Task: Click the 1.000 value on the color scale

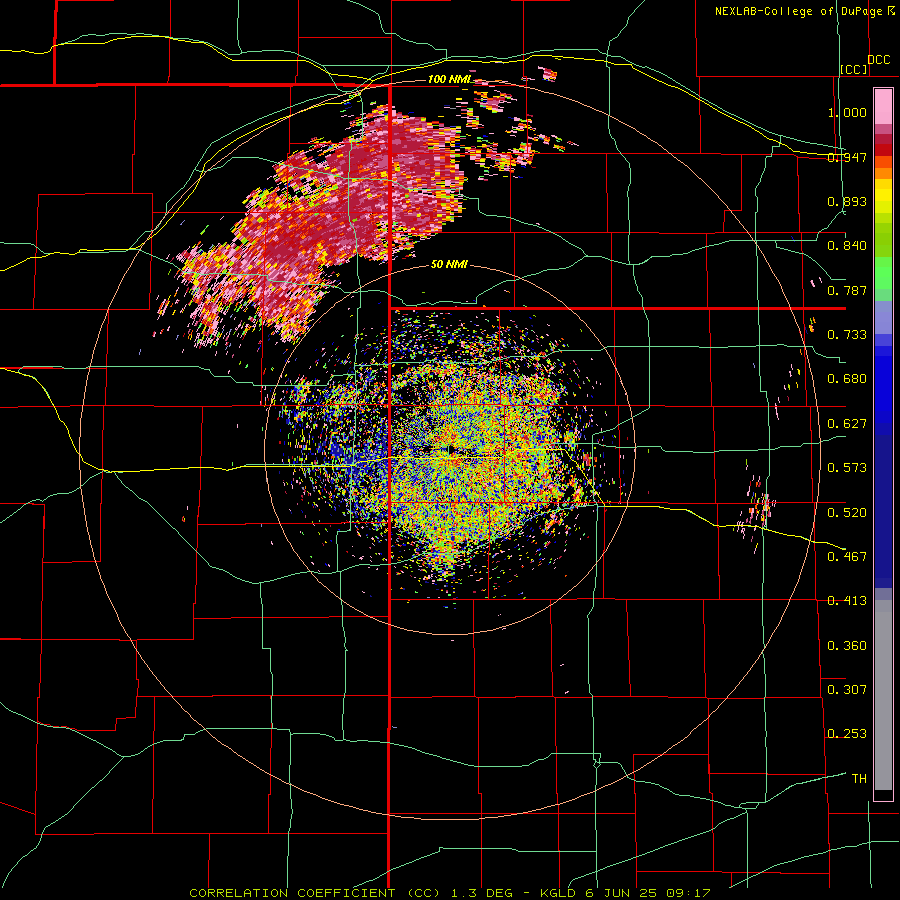Action: click(847, 112)
